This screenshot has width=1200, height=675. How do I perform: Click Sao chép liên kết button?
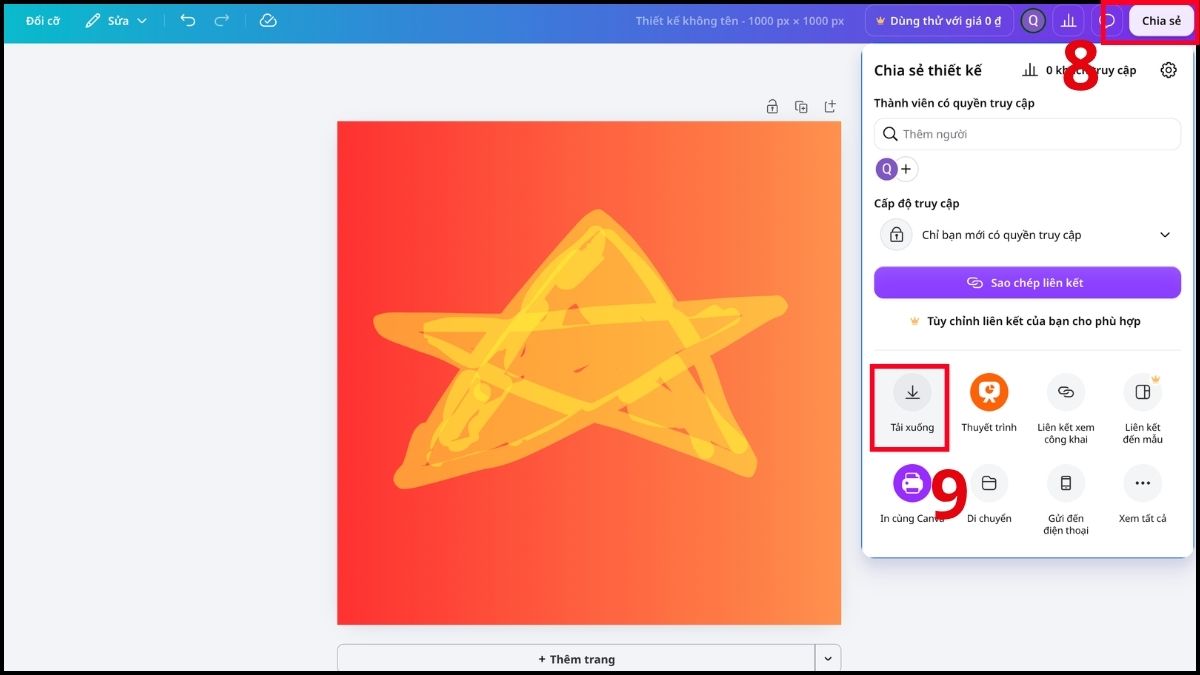[1027, 283]
